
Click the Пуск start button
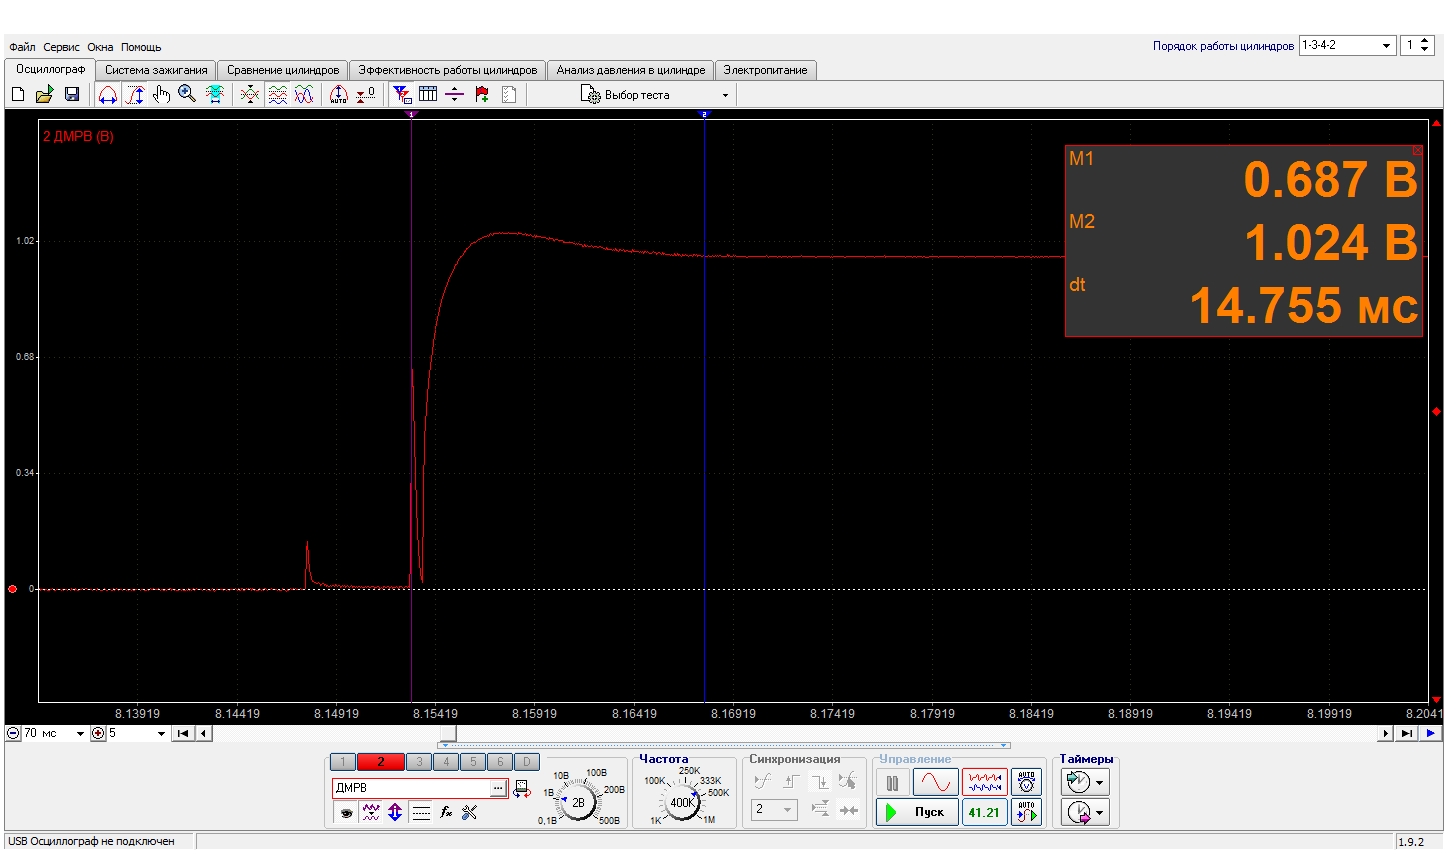point(917,812)
